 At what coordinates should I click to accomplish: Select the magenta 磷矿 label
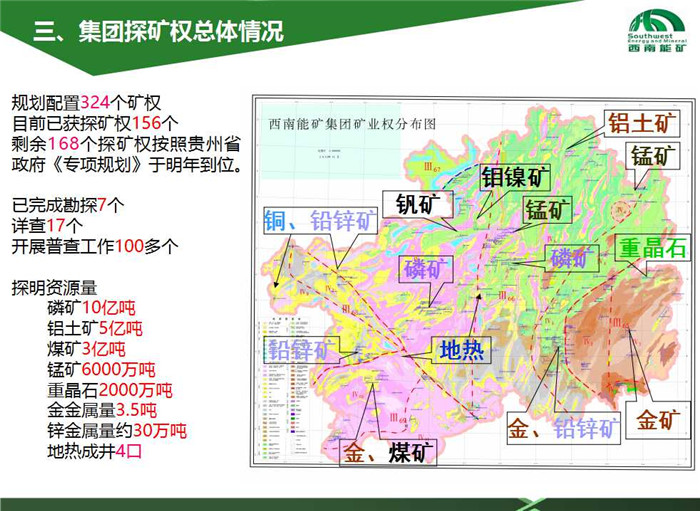tap(429, 268)
